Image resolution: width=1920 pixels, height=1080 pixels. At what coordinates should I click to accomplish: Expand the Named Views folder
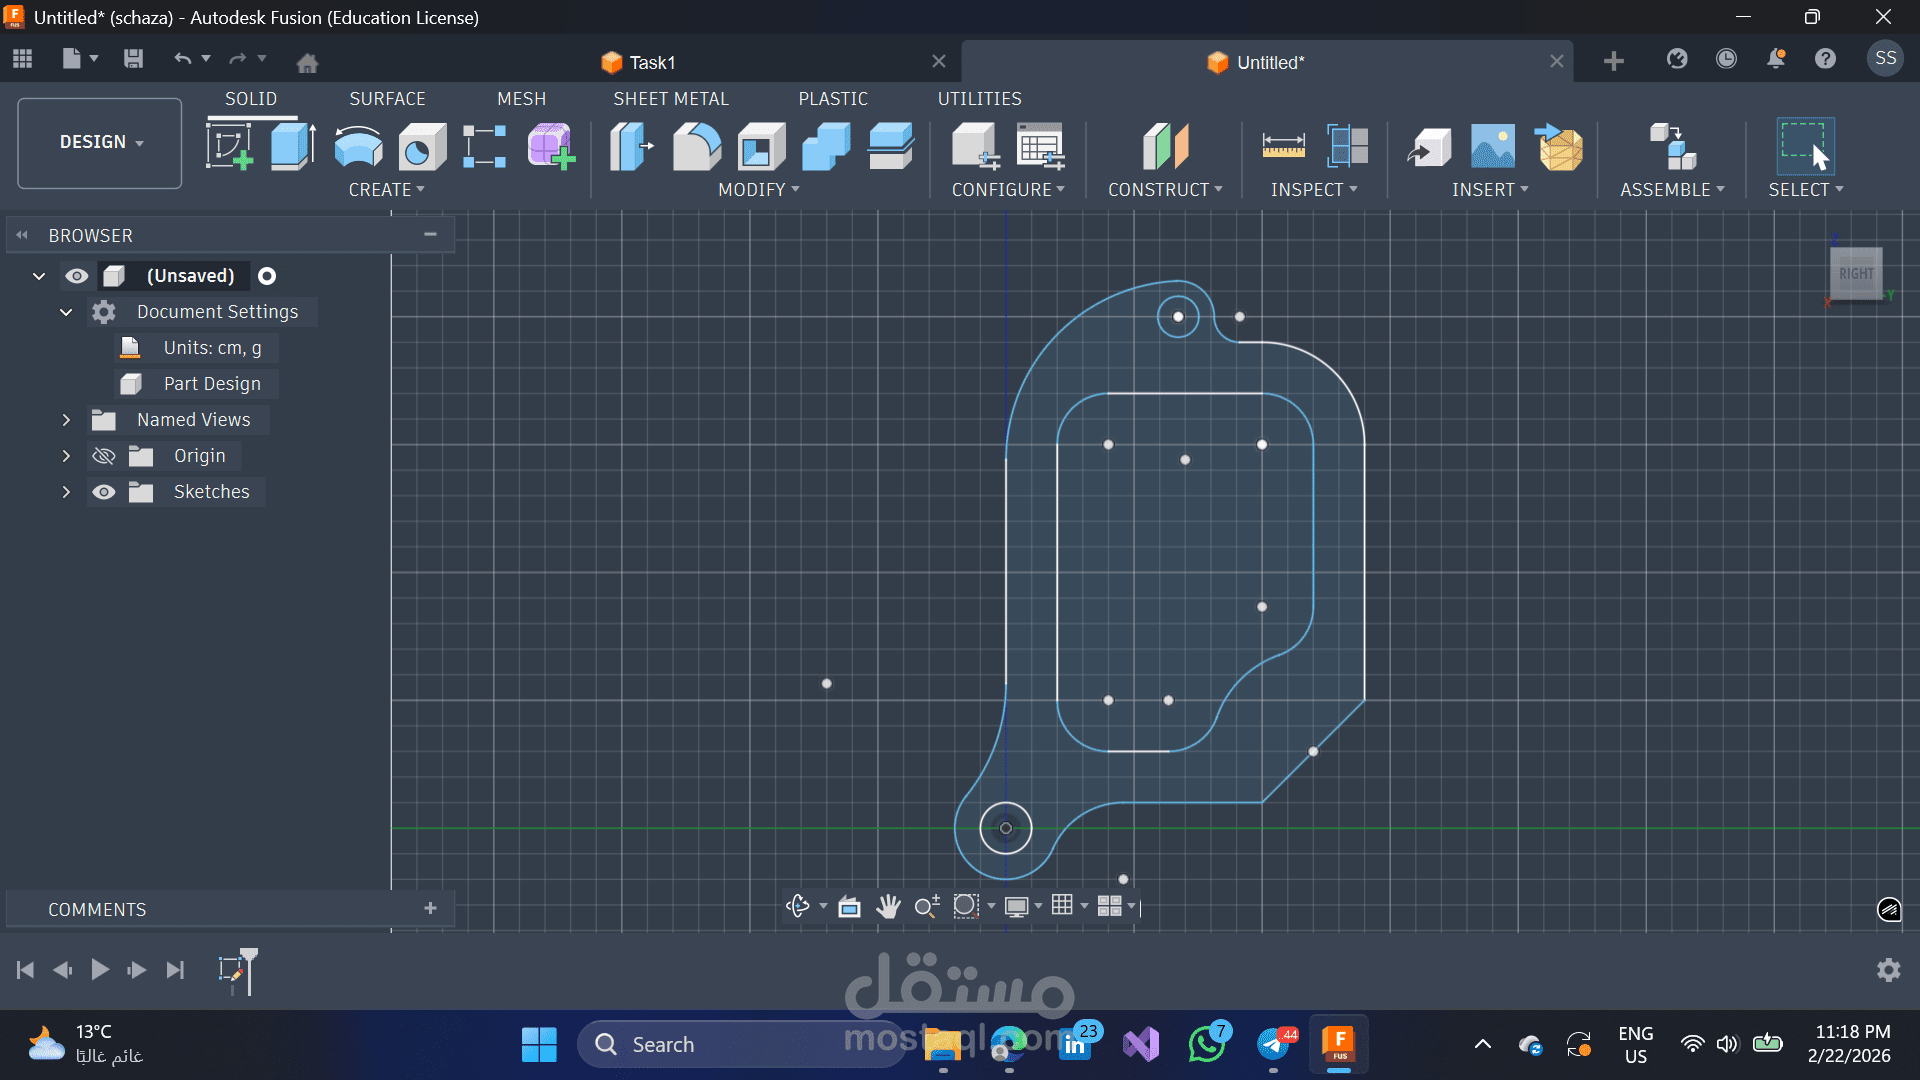click(x=66, y=420)
